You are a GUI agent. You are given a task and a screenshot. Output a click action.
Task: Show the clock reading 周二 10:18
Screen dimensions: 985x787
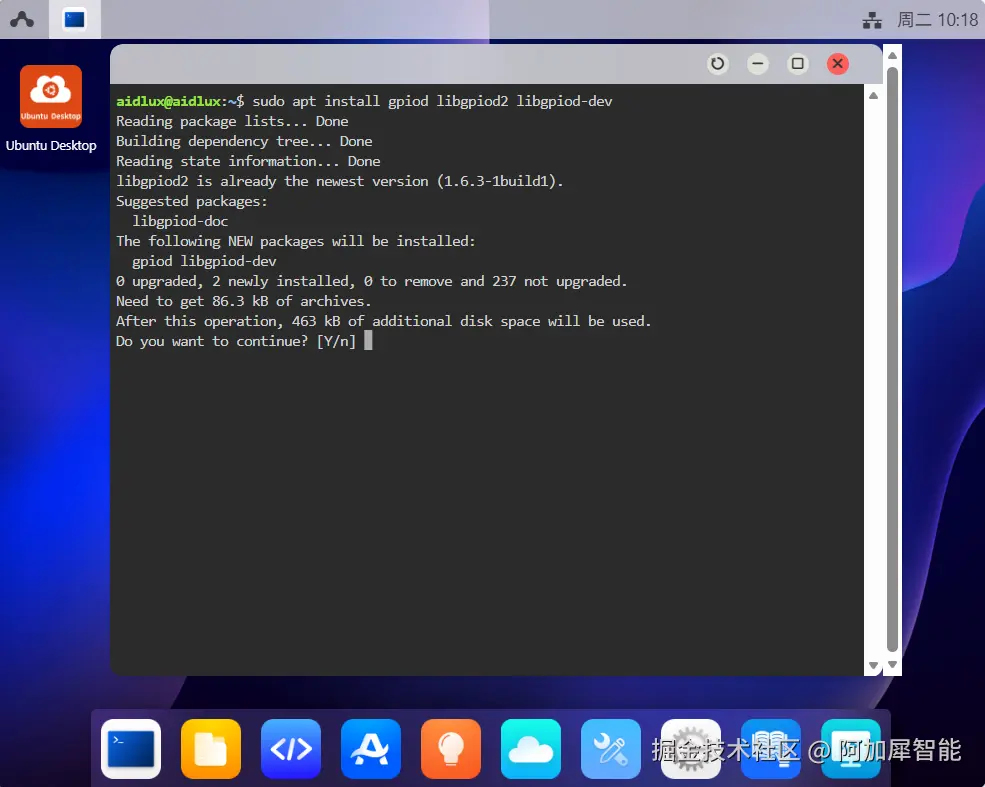(x=937, y=20)
